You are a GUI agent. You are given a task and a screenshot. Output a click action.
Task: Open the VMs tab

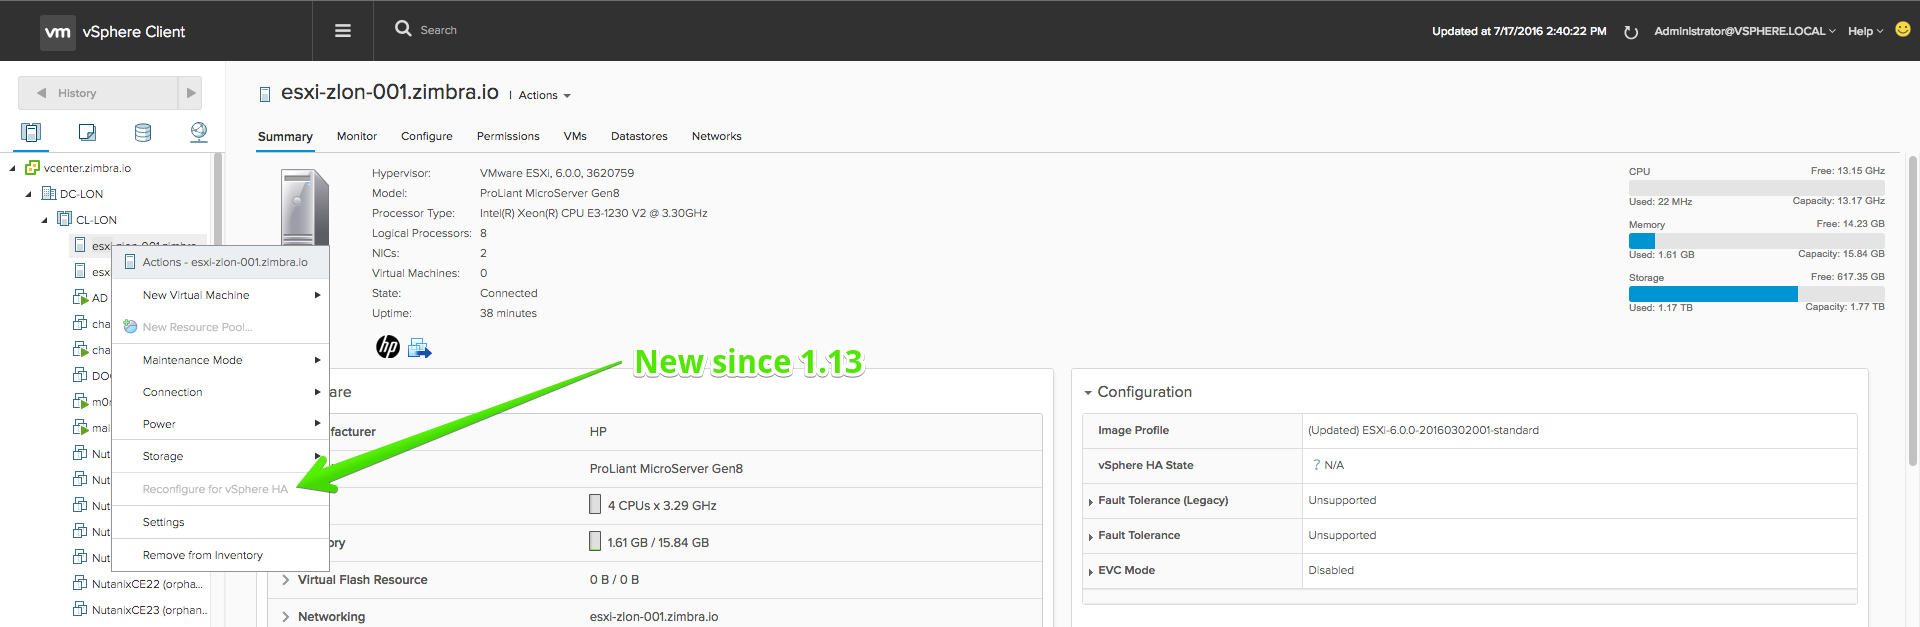(x=575, y=136)
